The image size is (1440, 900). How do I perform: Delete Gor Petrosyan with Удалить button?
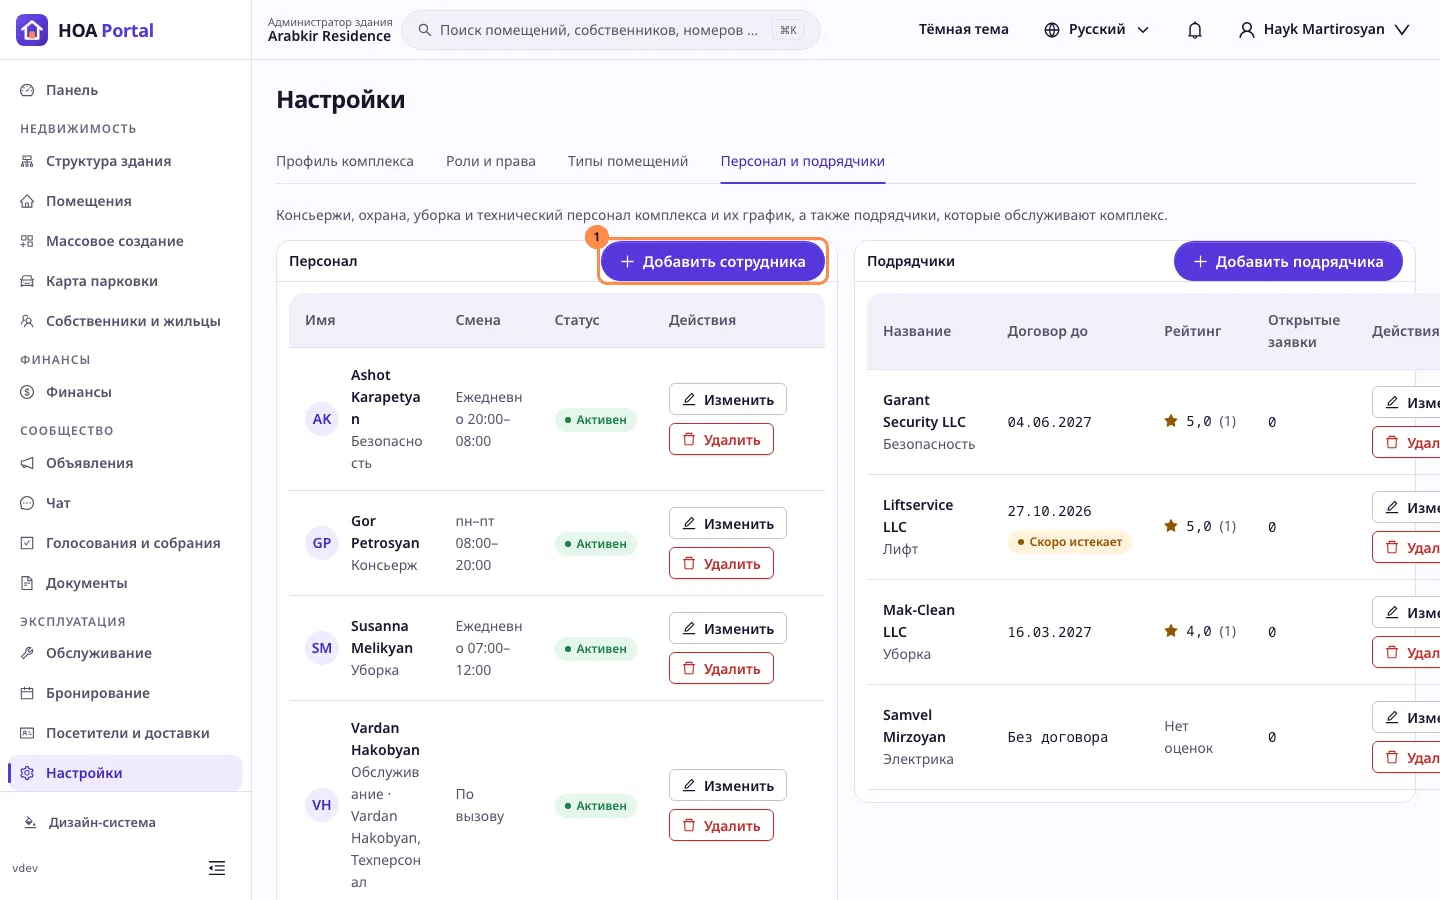coord(721,564)
